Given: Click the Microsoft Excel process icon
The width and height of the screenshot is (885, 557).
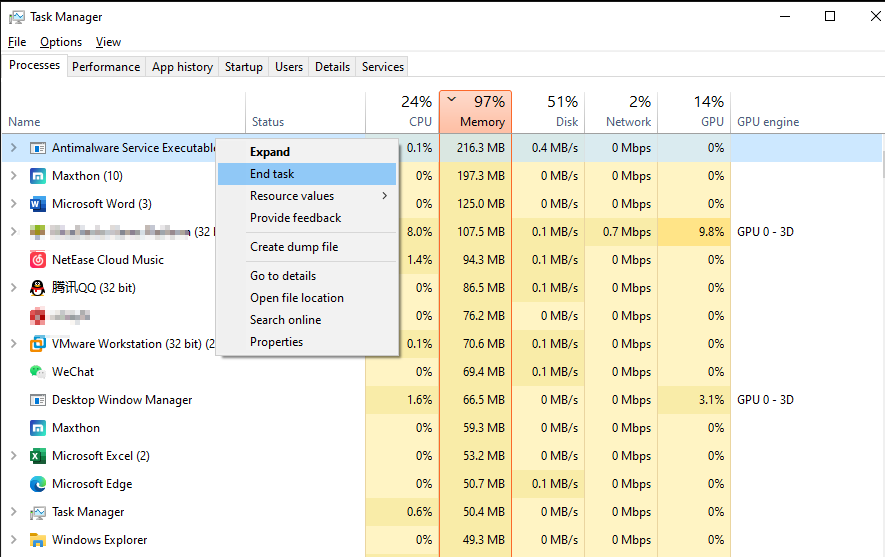Looking at the screenshot, I should pyautogui.click(x=38, y=456).
